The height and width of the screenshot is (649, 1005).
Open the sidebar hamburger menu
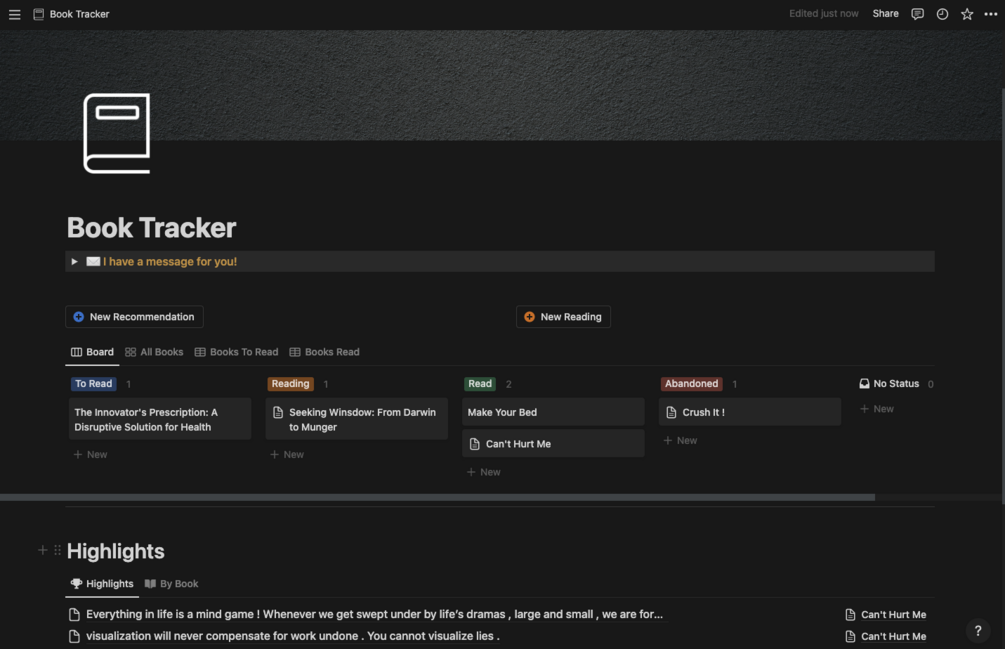coord(15,15)
